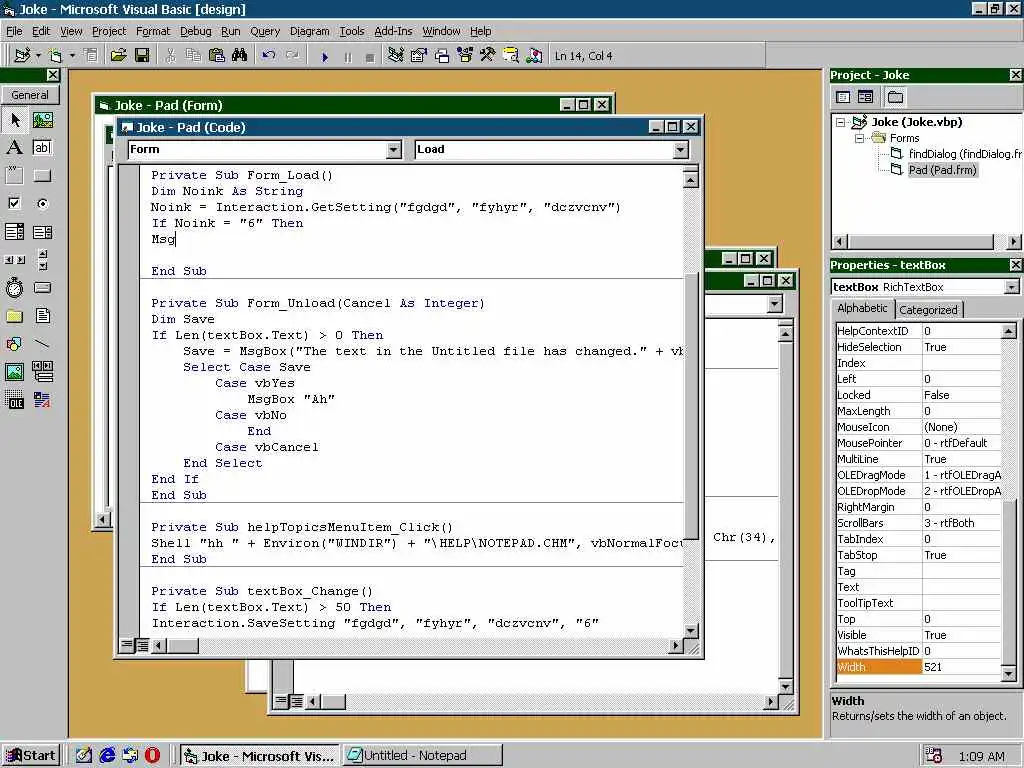Switch to the Categorized properties tab
The image size is (1024, 768).
click(928, 310)
